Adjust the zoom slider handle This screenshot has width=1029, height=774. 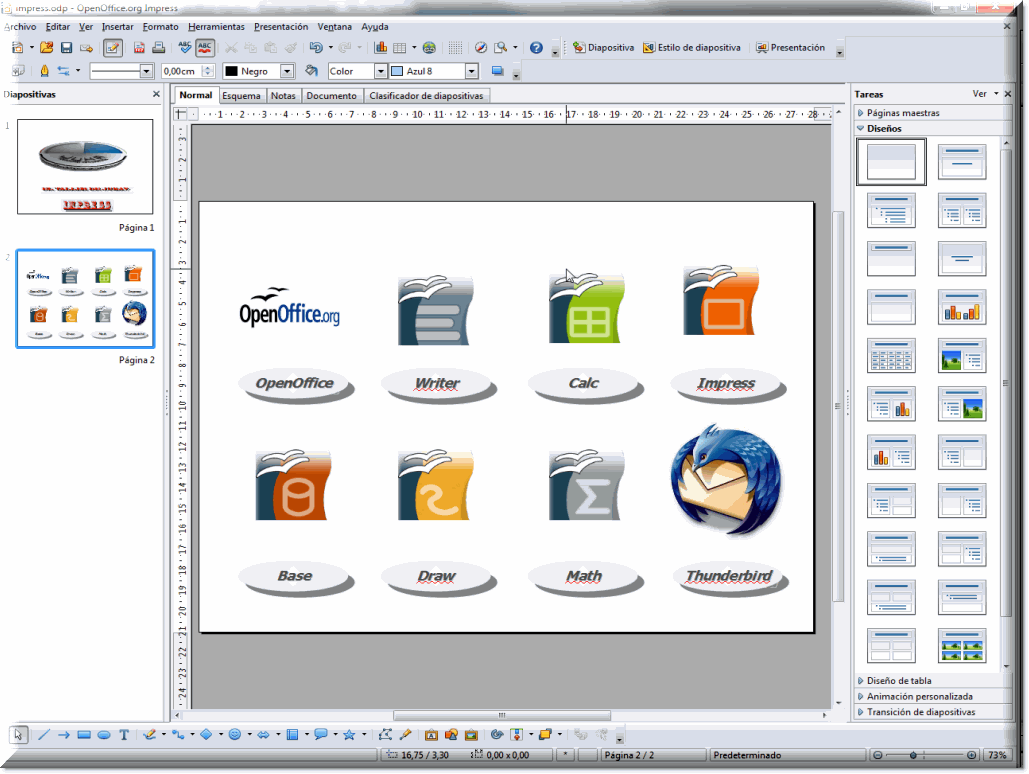(913, 756)
